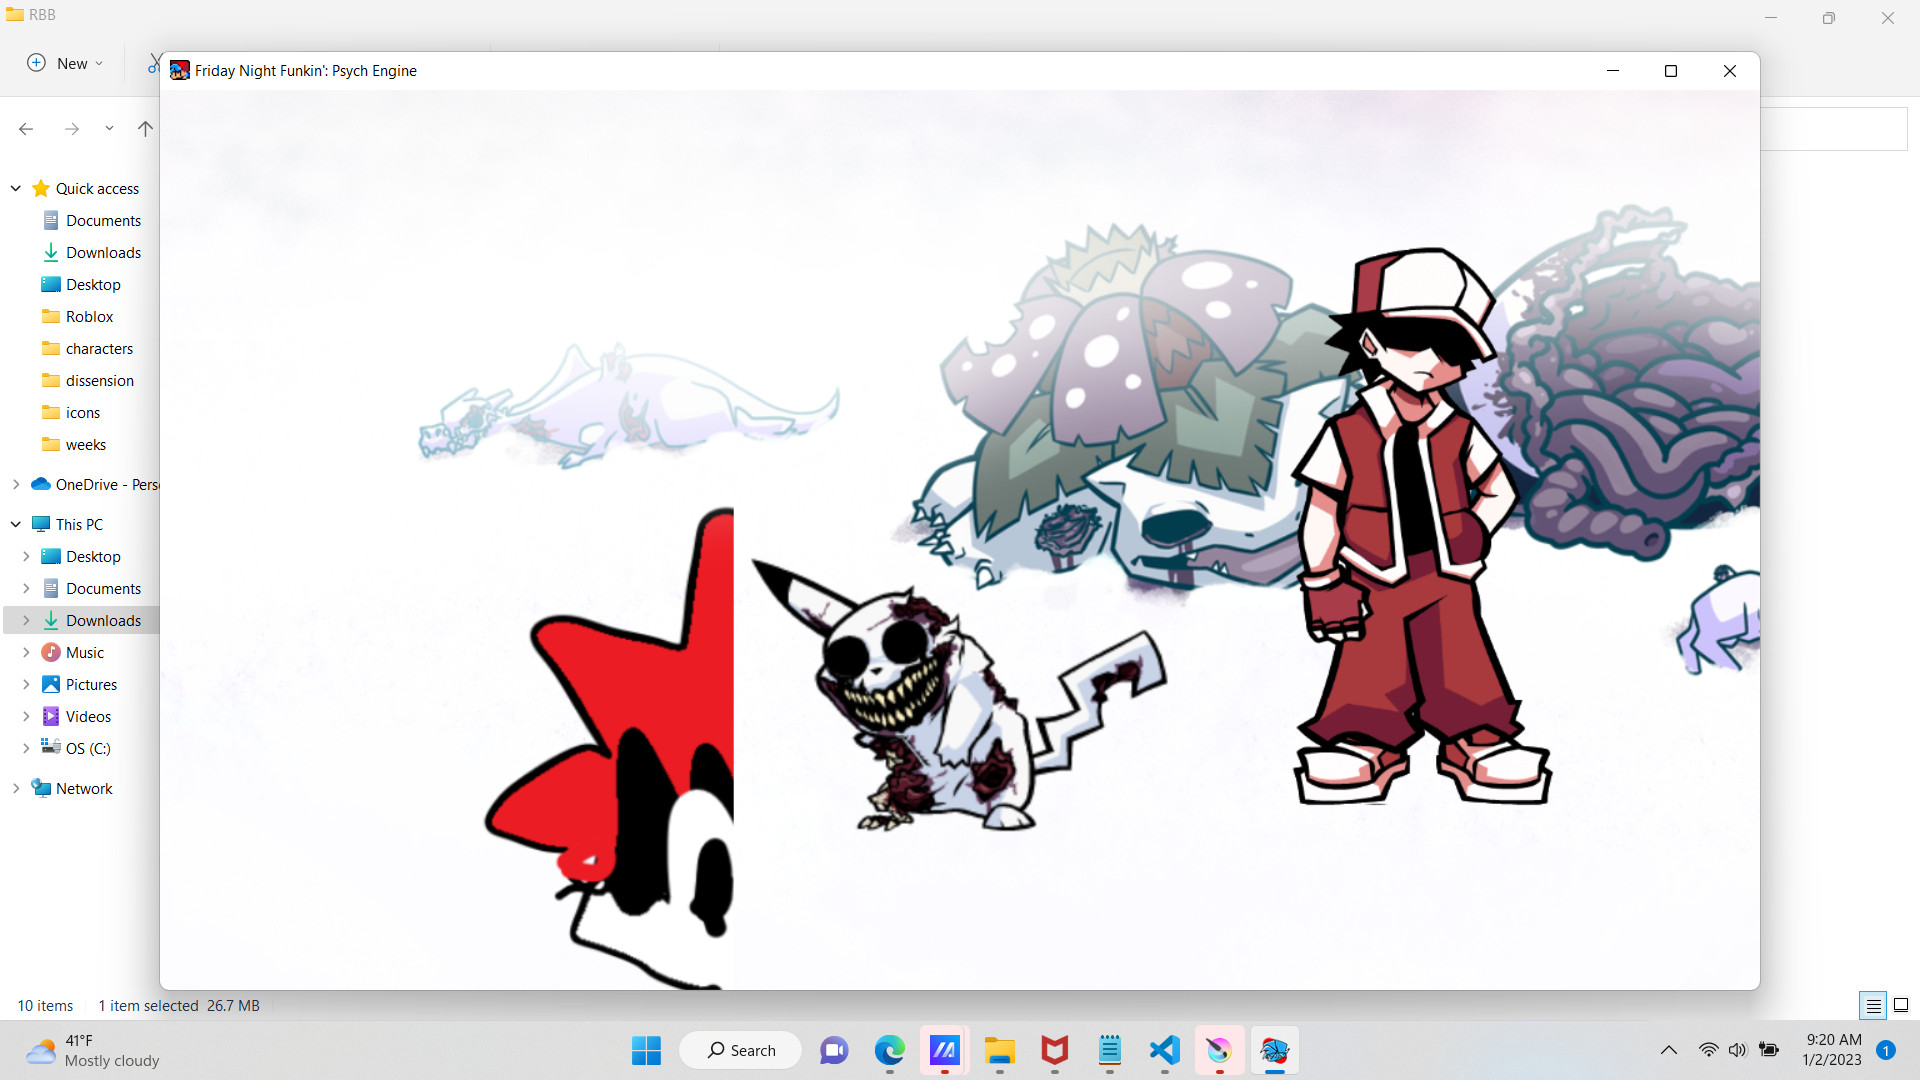
Task: Switch to details list view
Action: [x=1873, y=1005]
